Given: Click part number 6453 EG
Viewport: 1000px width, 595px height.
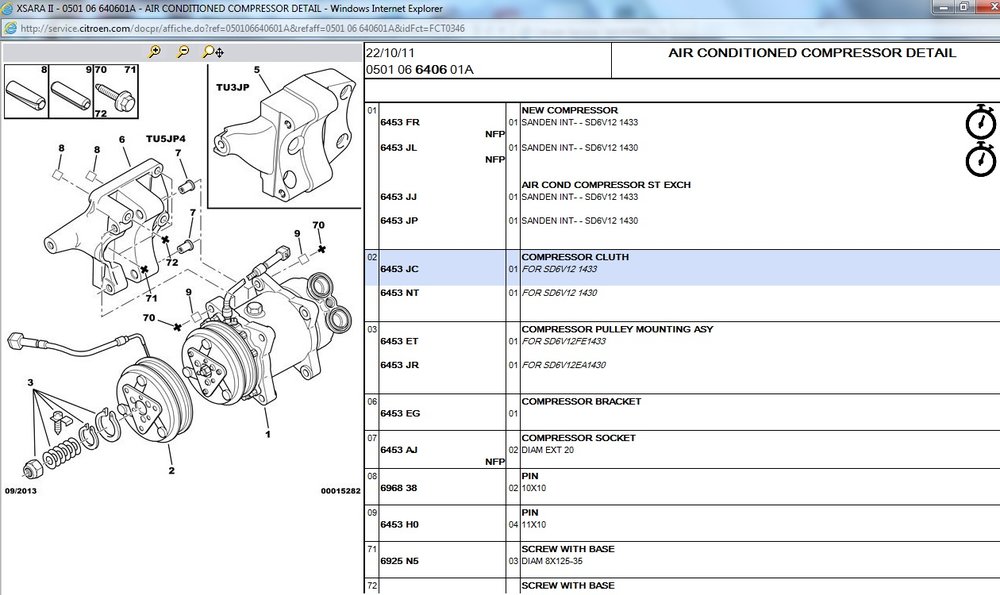Looking at the screenshot, I should pyautogui.click(x=400, y=413).
